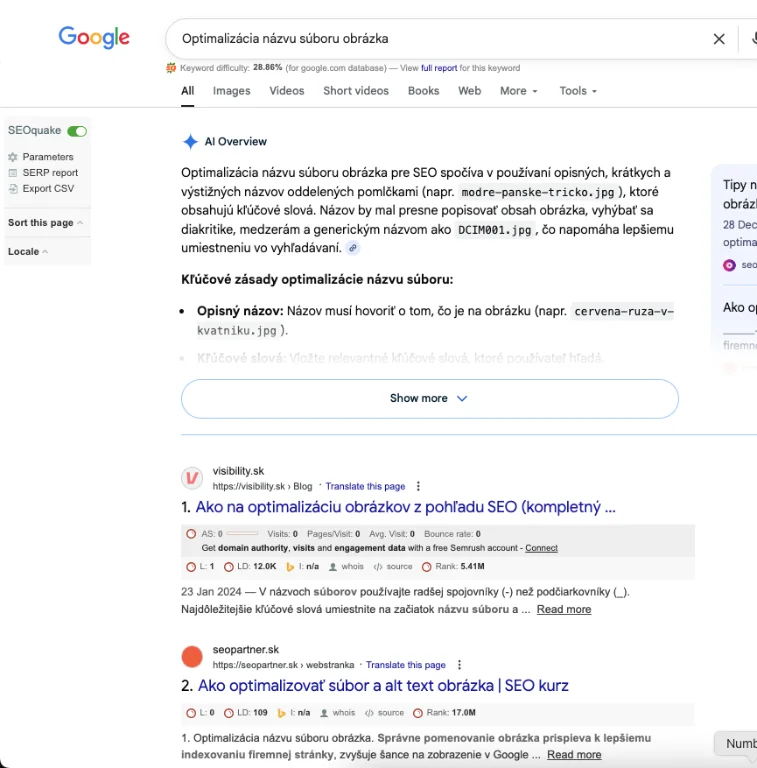Image resolution: width=757 pixels, height=768 pixels.
Task: Expand the Locale section
Action: (x=28, y=251)
